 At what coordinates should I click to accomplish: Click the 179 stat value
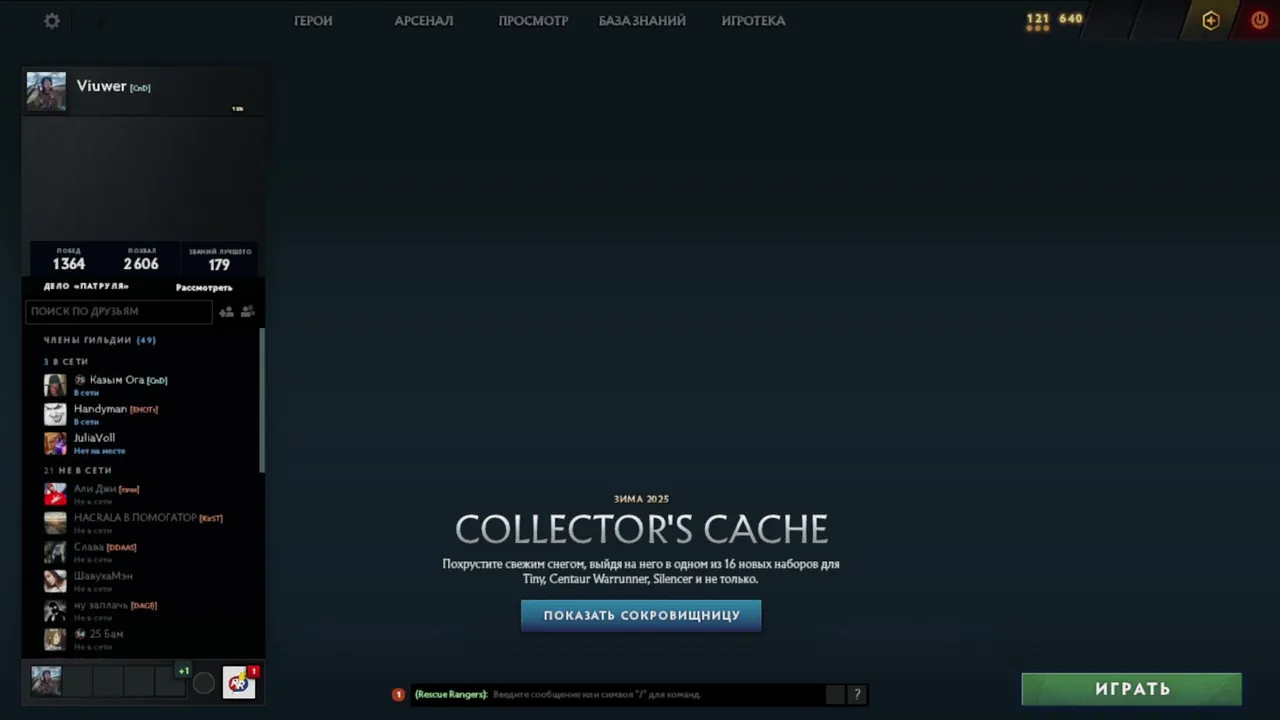point(219,265)
